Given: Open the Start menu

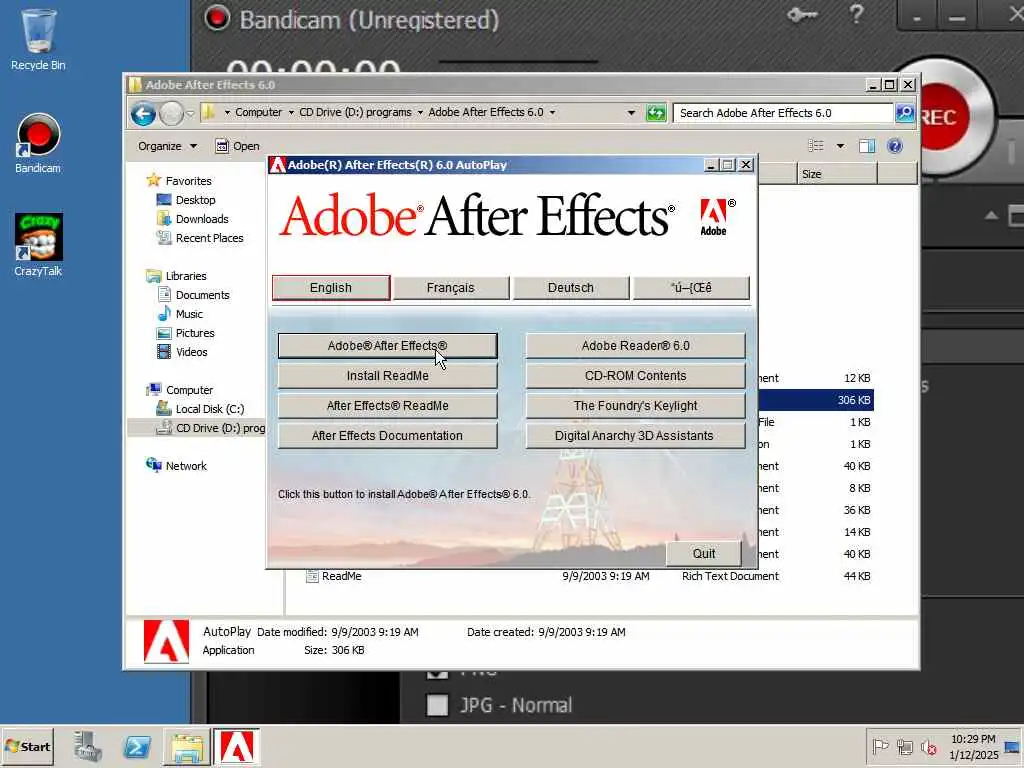Looking at the screenshot, I should (x=27, y=746).
